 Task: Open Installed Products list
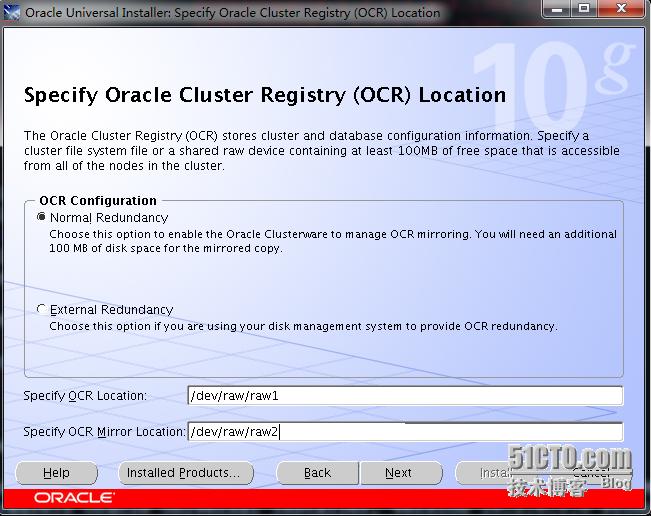click(x=186, y=473)
